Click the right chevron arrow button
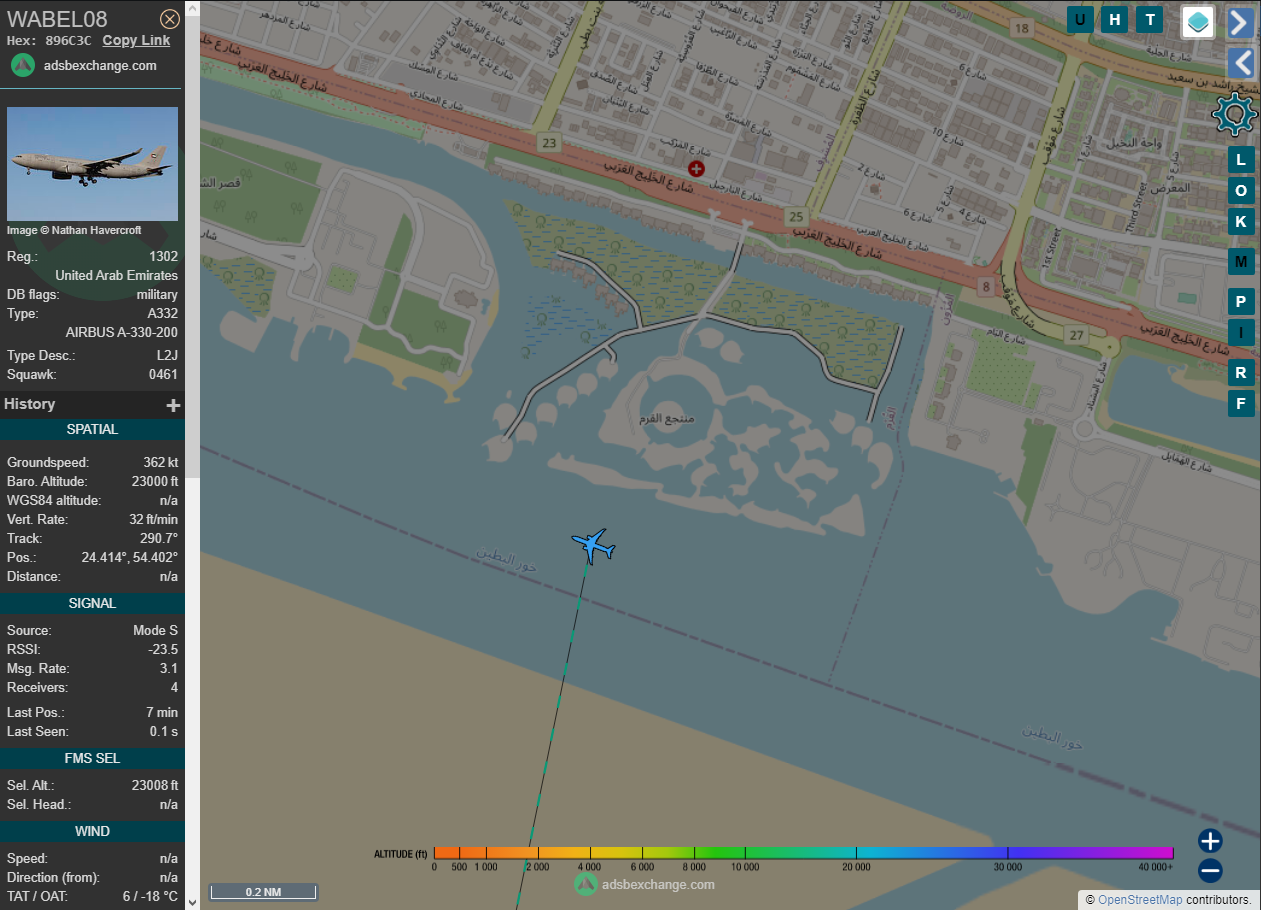1261x910 pixels. [1240, 22]
